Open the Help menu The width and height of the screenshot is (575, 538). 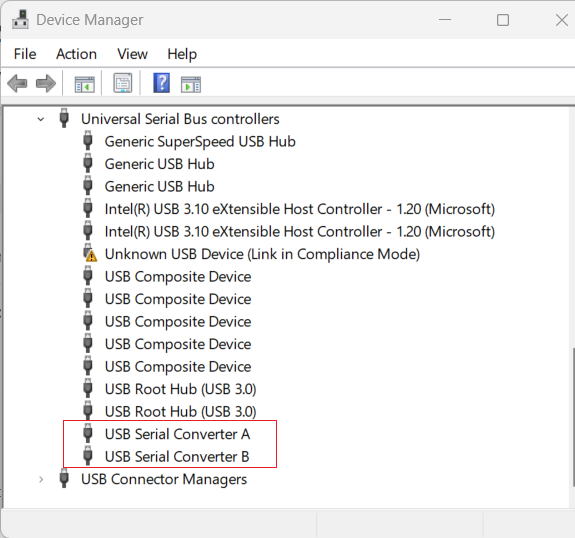[x=182, y=54]
